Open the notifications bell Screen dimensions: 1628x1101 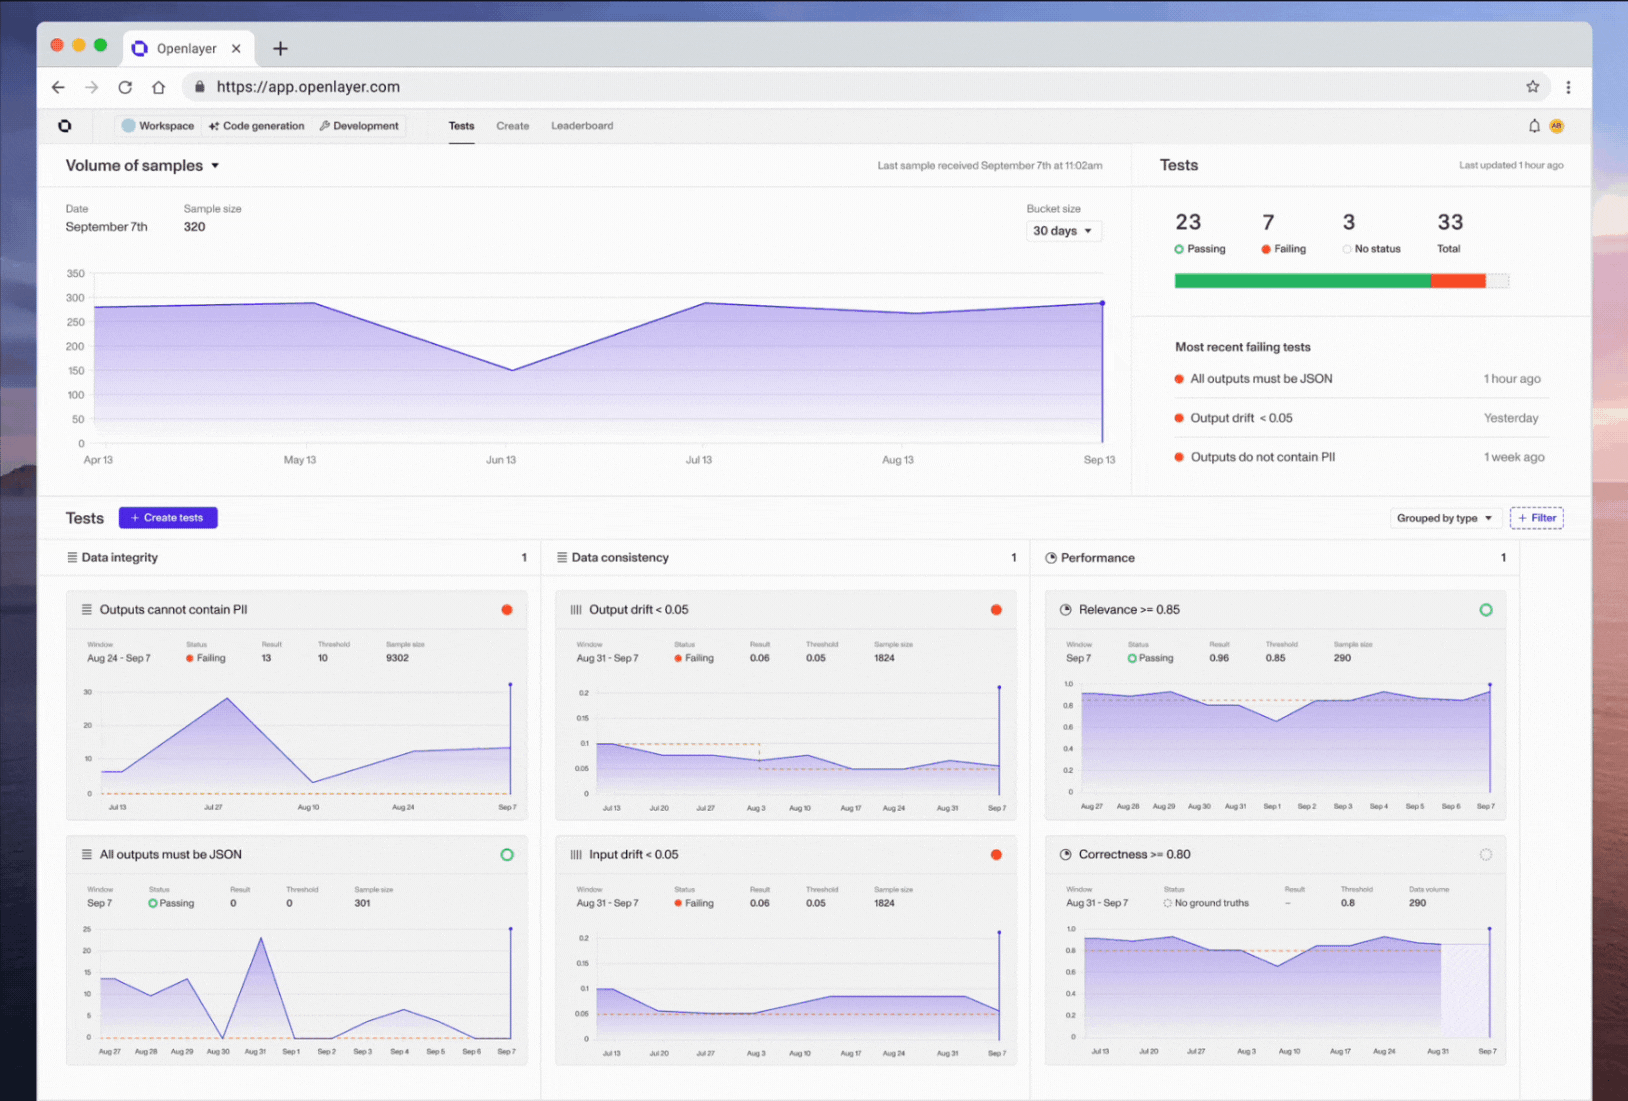point(1534,126)
